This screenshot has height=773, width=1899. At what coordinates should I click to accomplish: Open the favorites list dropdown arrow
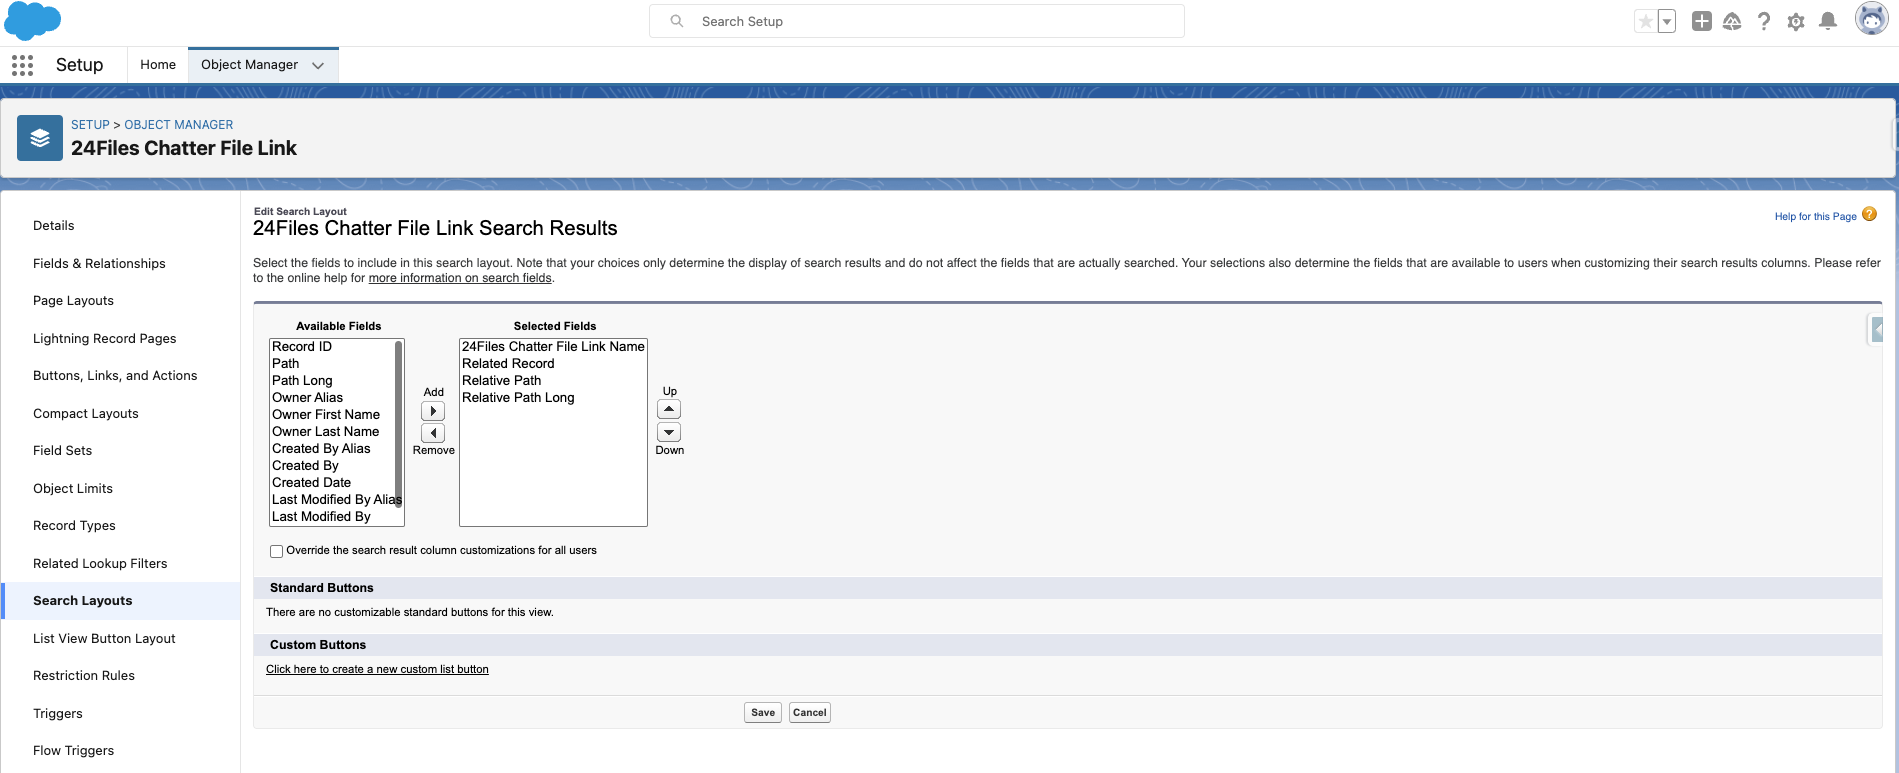[1667, 21]
